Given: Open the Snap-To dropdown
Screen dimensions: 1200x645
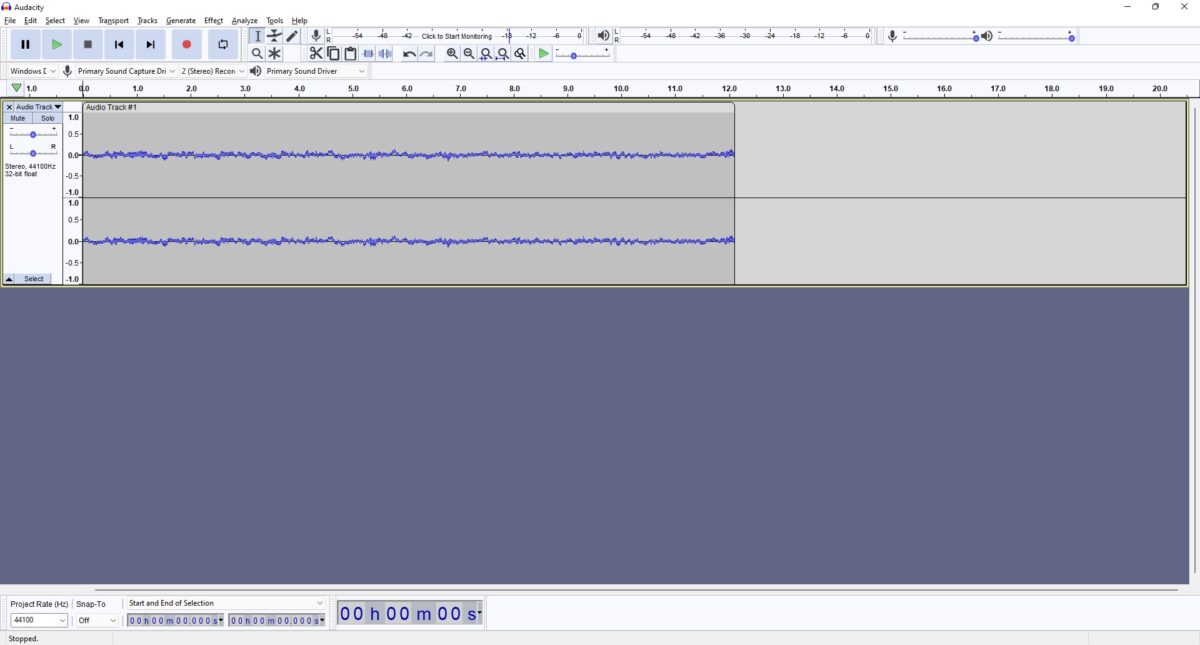Looking at the screenshot, I should coord(96,620).
